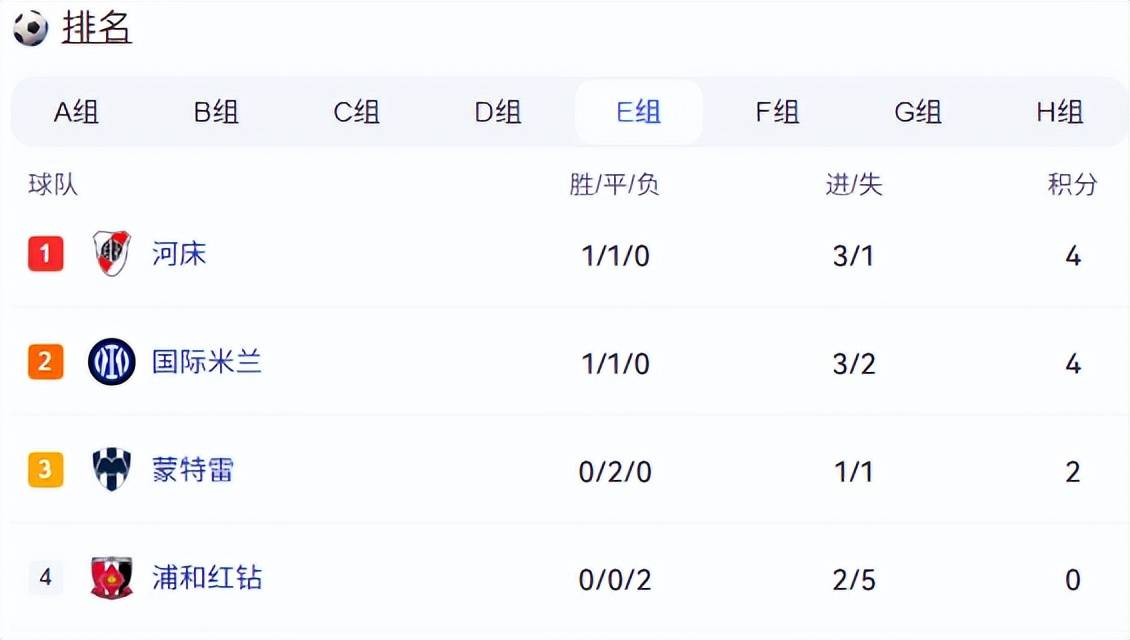Open the 蒙特雷 team name link
Image resolution: width=1130 pixels, height=640 pixels.
point(194,470)
